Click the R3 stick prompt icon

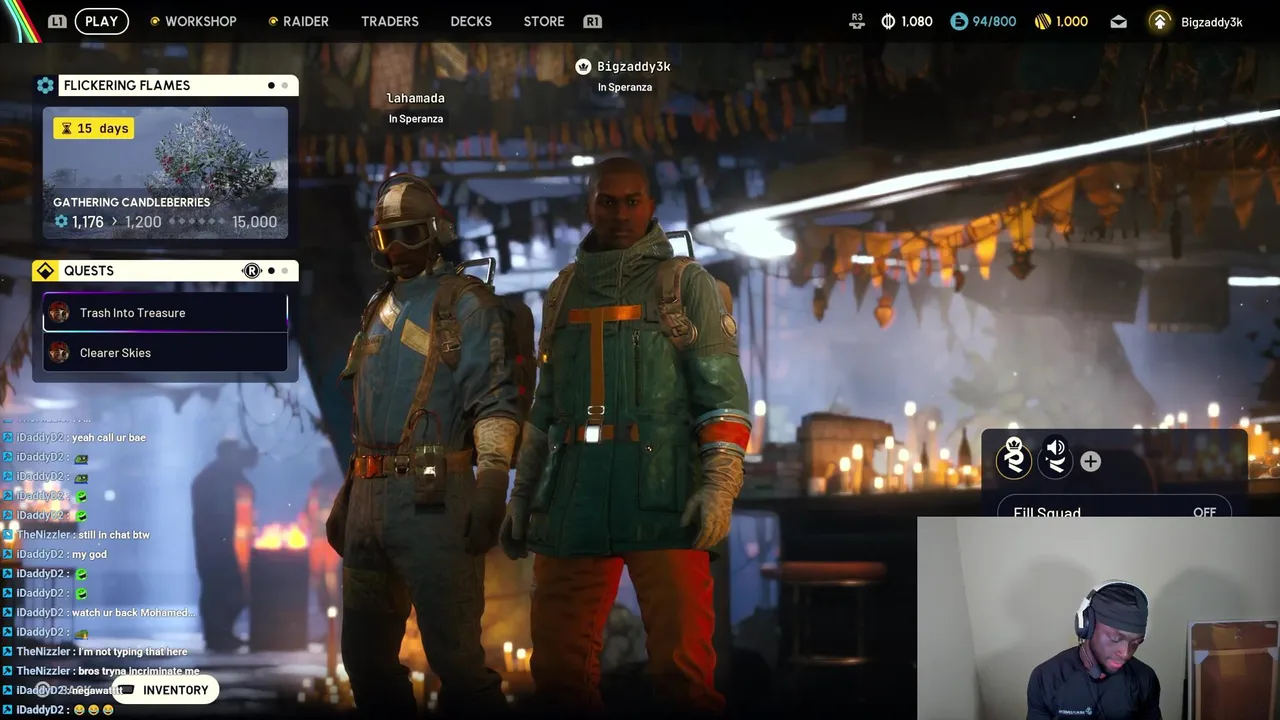856,20
